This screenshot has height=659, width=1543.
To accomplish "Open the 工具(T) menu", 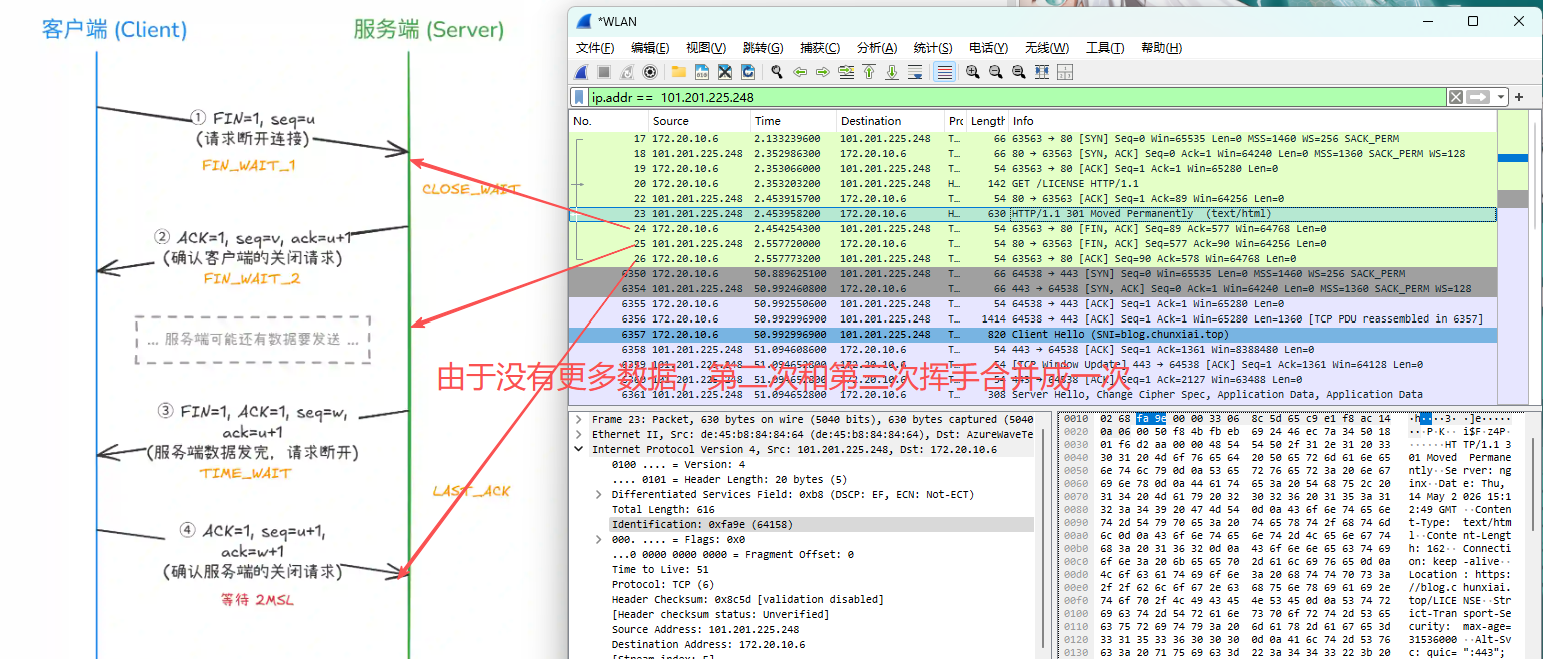I will click(1105, 48).
